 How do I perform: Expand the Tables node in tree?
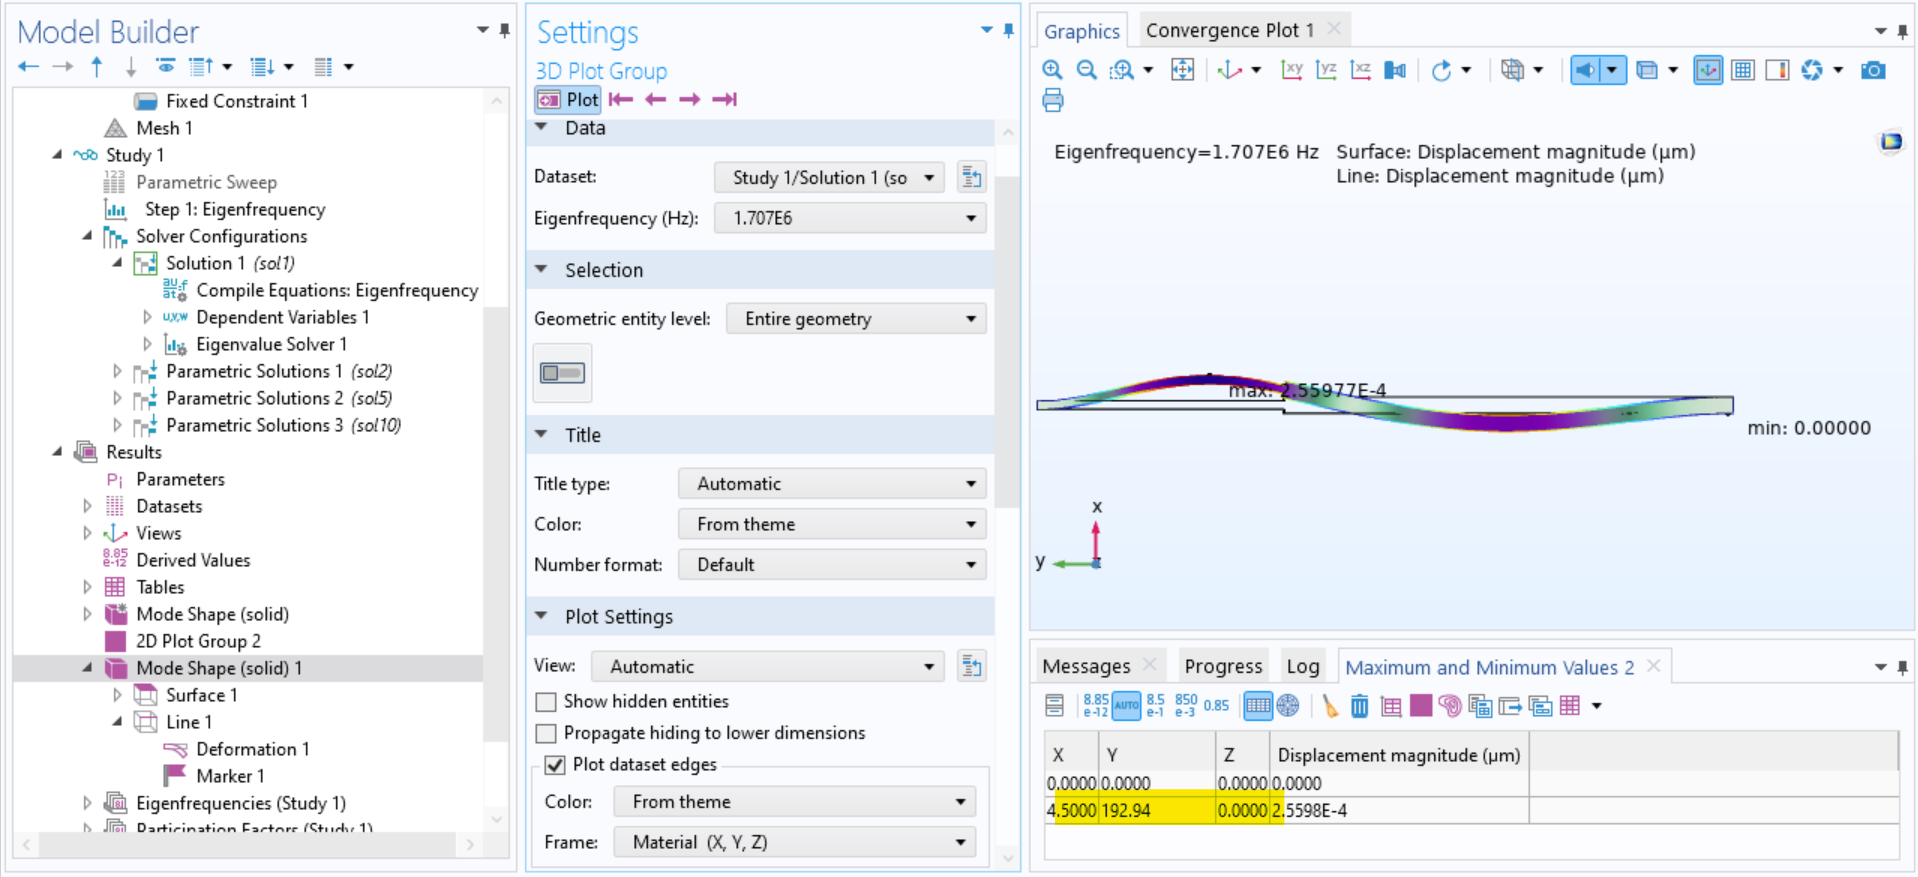tap(87, 587)
